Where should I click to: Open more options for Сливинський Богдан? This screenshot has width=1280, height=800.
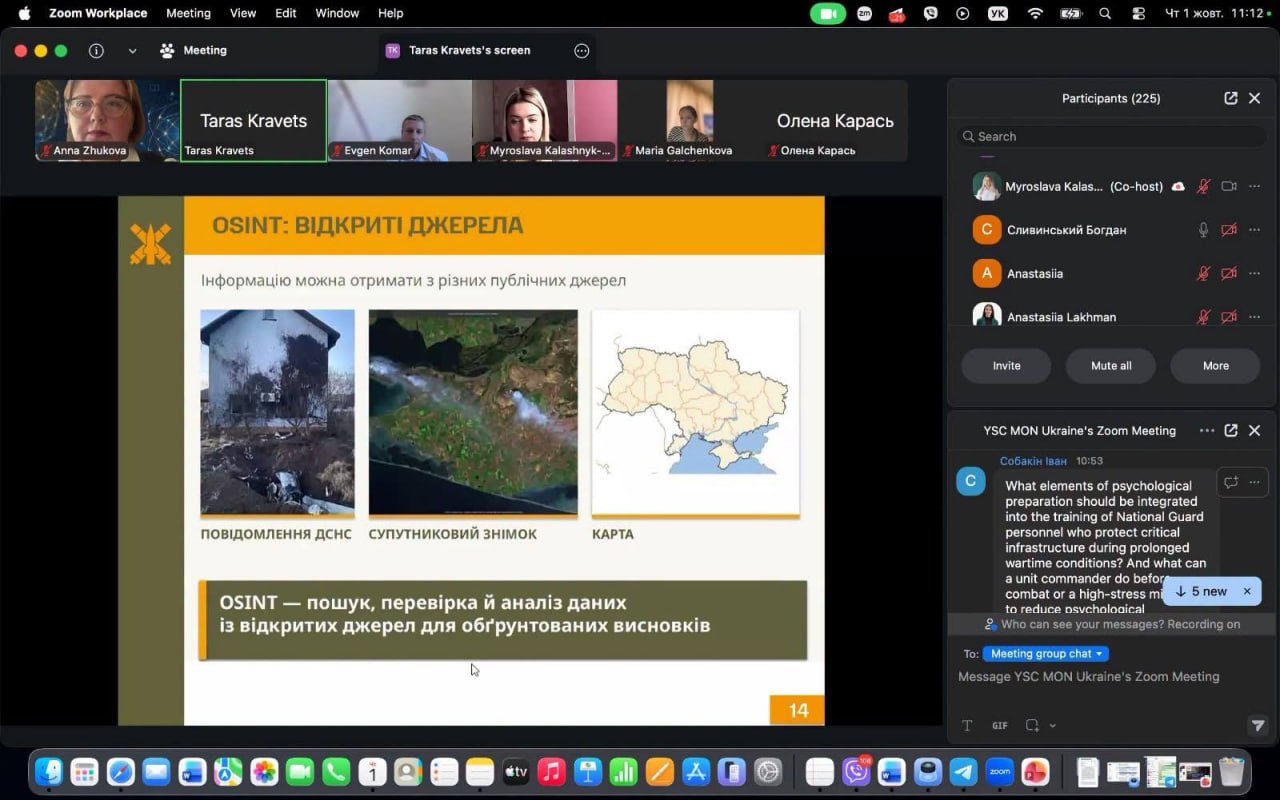pos(1254,230)
